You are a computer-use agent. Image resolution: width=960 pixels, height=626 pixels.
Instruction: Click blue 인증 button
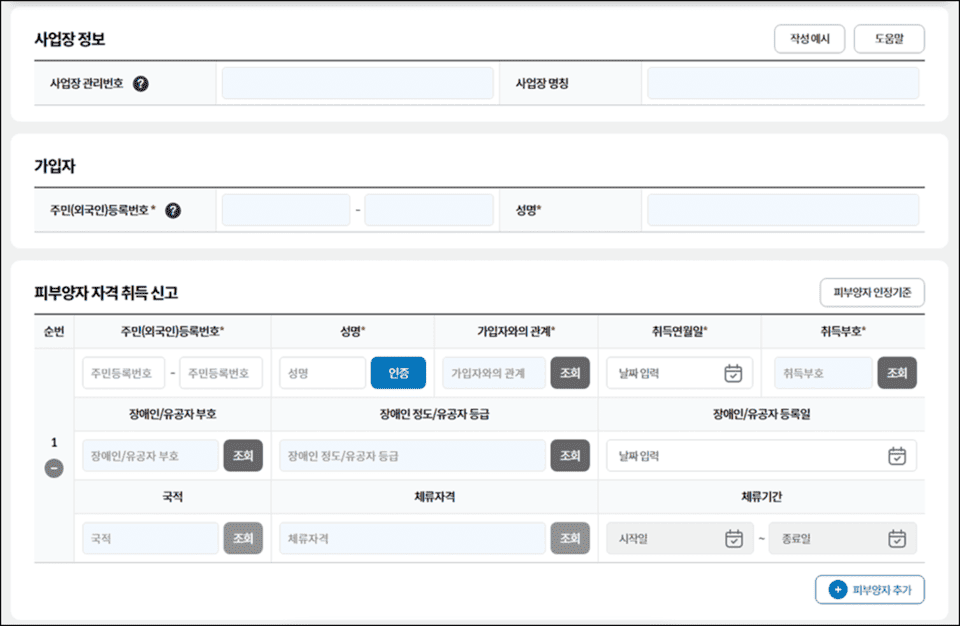(398, 373)
